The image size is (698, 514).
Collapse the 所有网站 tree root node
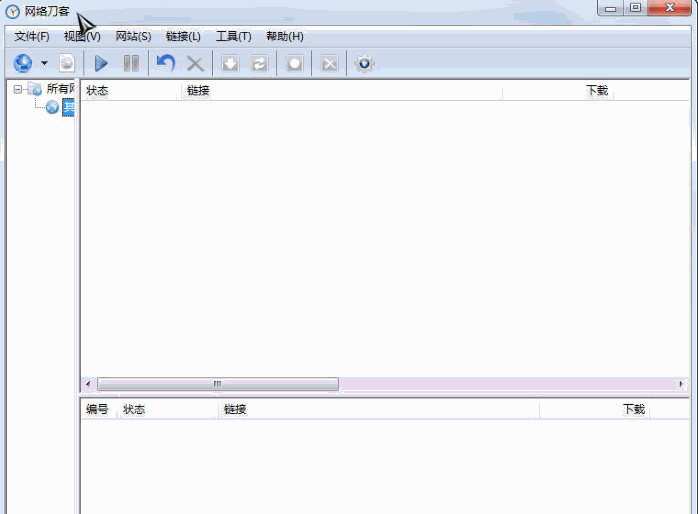pos(17,89)
